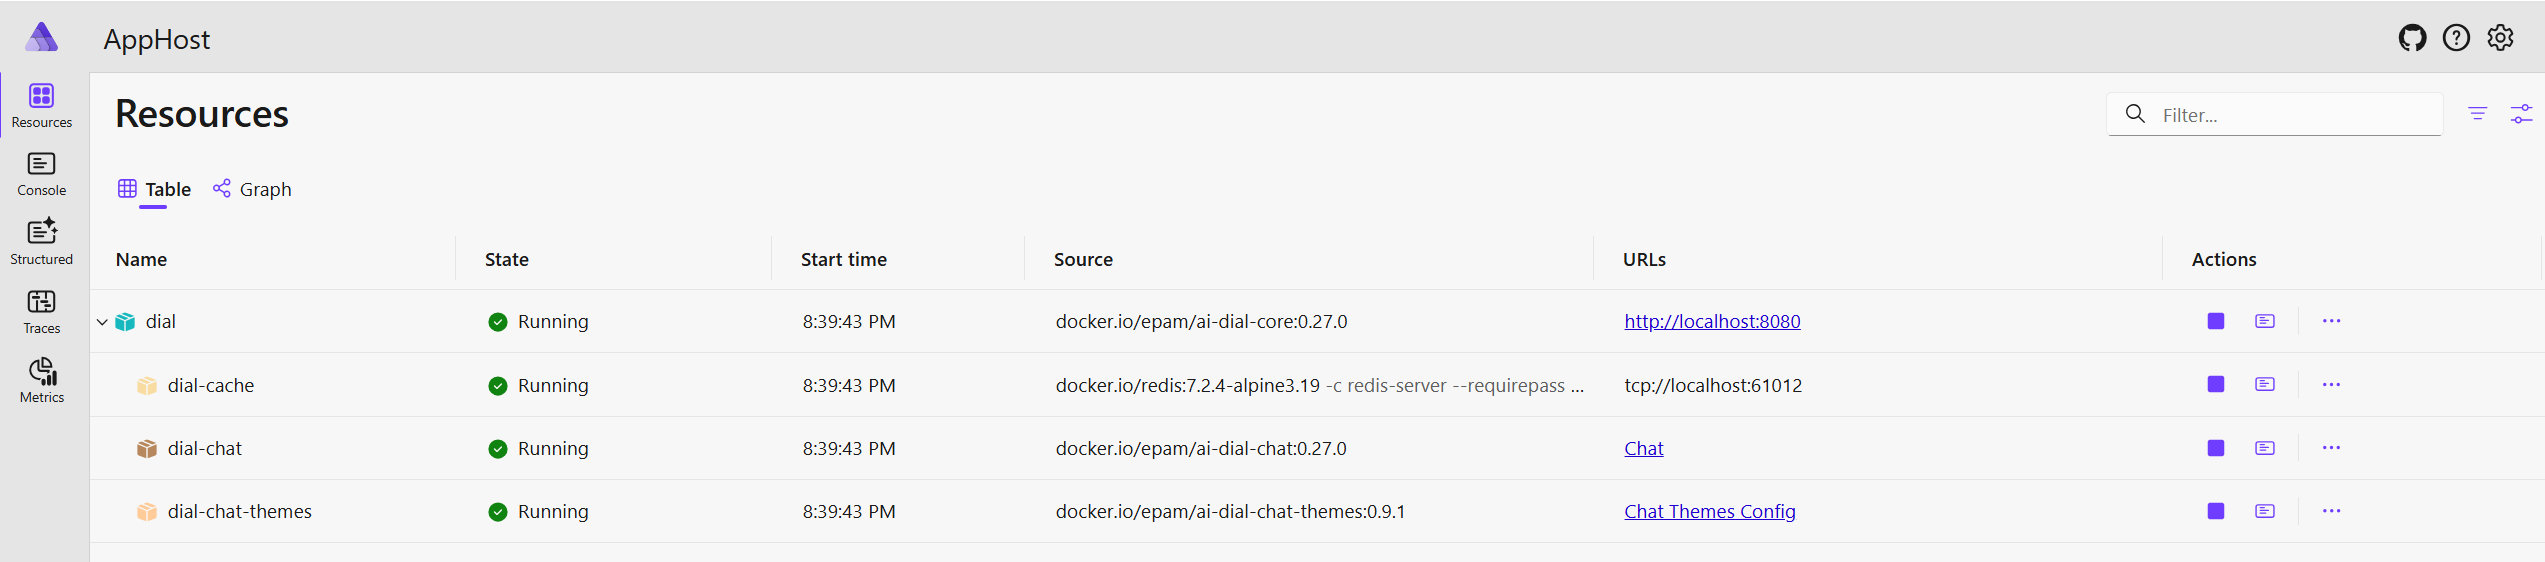Open the Console logs sidebar page
Image resolution: width=2545 pixels, height=562 pixels.
[x=41, y=174]
